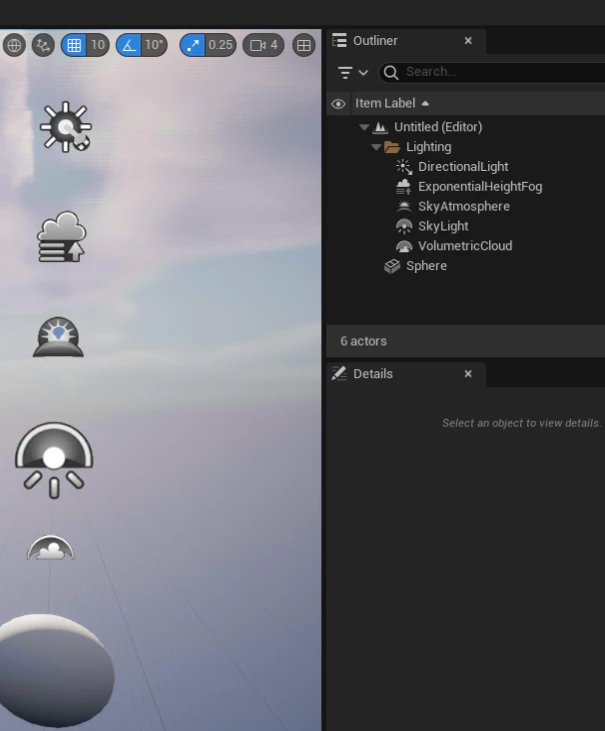The width and height of the screenshot is (605, 731).
Task: Select the DirectionalLight sun icon in viewport
Action: pyautogui.click(x=66, y=127)
